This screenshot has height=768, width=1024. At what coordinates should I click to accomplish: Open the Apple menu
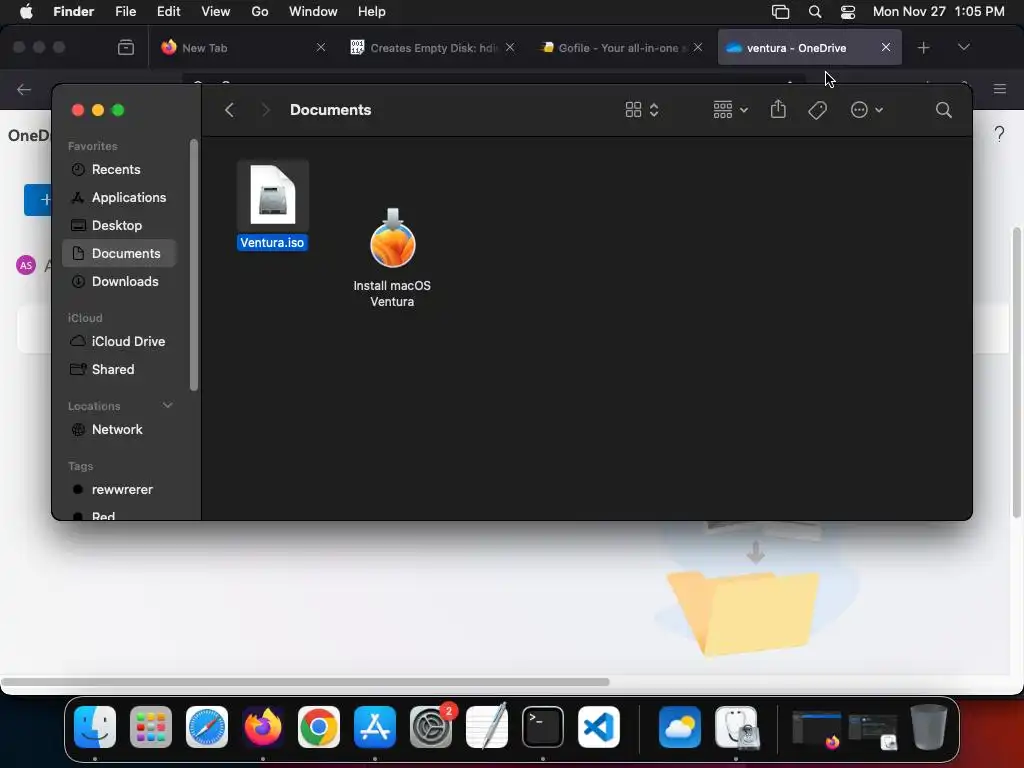(x=26, y=12)
